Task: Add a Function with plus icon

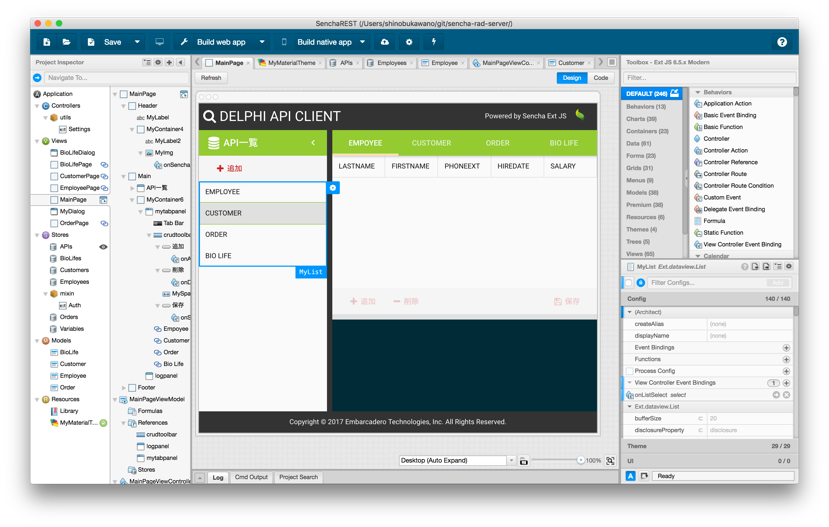Action: click(786, 359)
